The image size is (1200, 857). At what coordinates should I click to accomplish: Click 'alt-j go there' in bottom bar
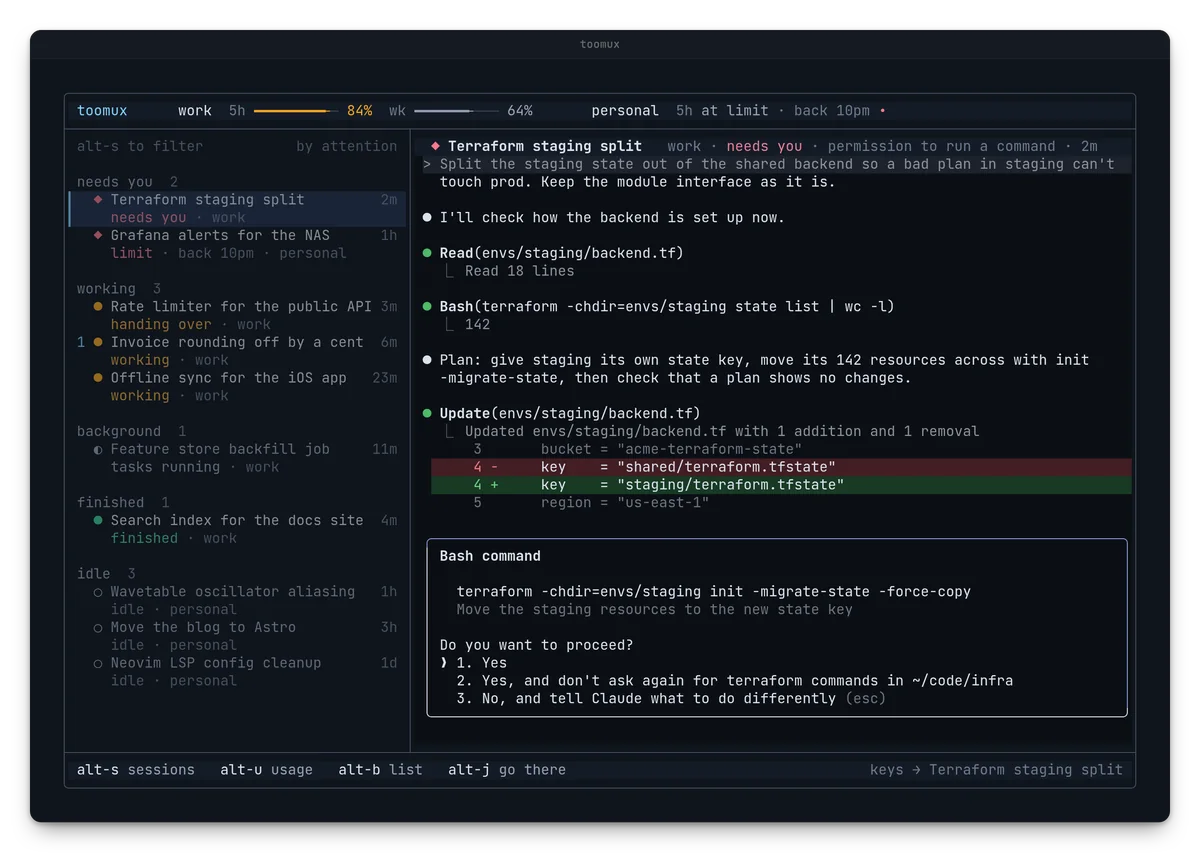click(507, 770)
